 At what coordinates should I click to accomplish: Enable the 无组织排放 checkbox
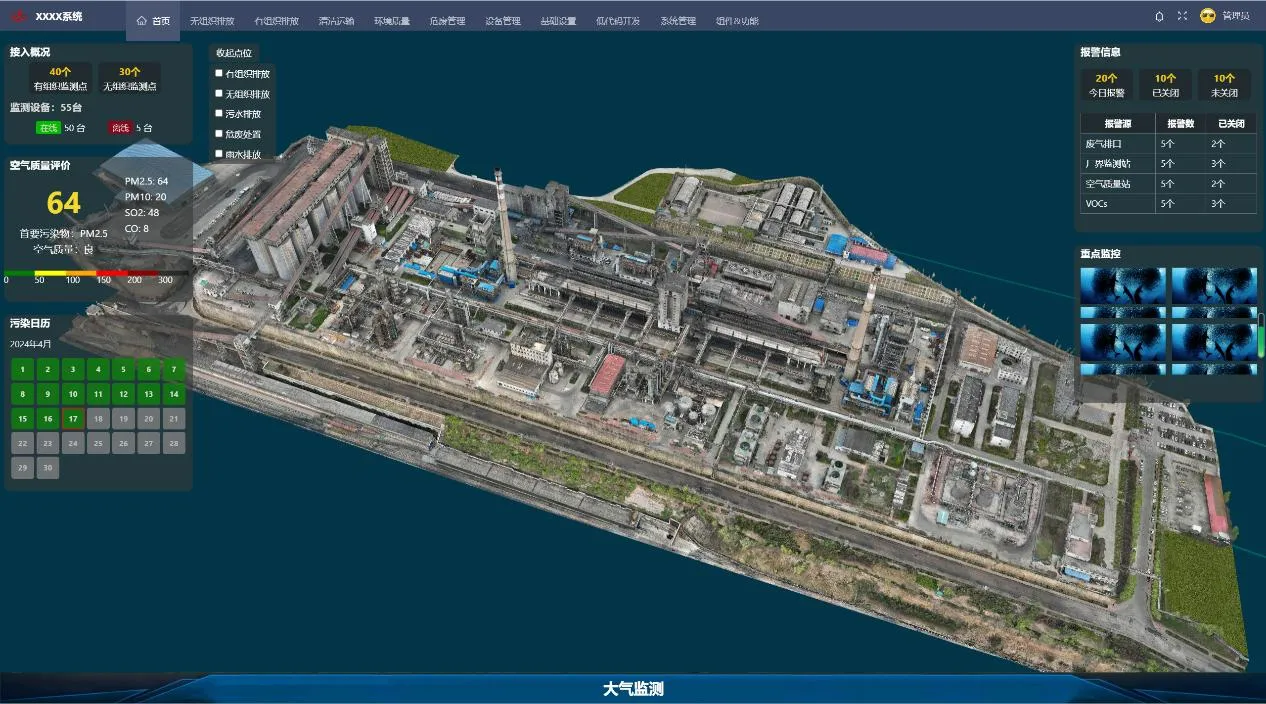219,94
